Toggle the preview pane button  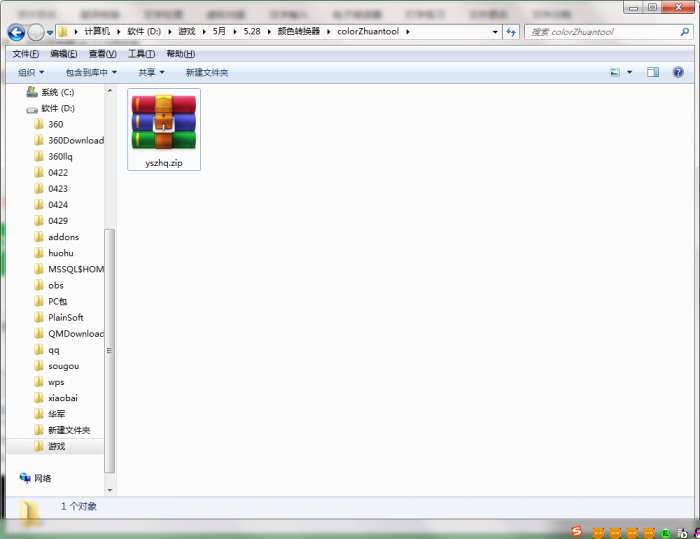pos(653,72)
